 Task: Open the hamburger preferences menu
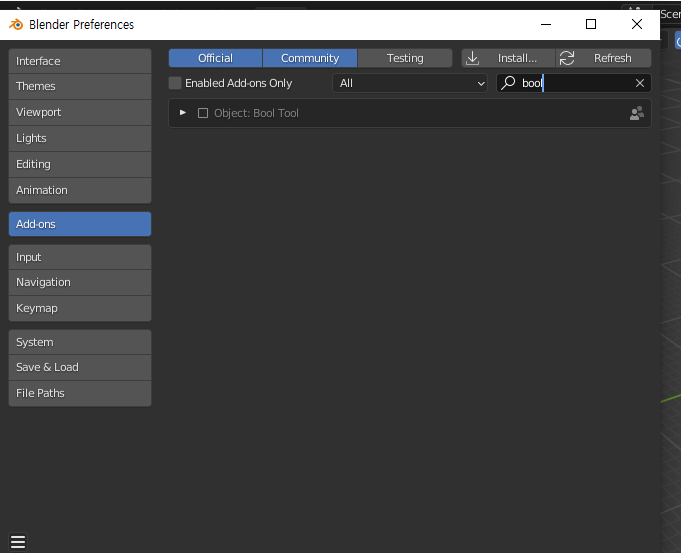[18, 542]
